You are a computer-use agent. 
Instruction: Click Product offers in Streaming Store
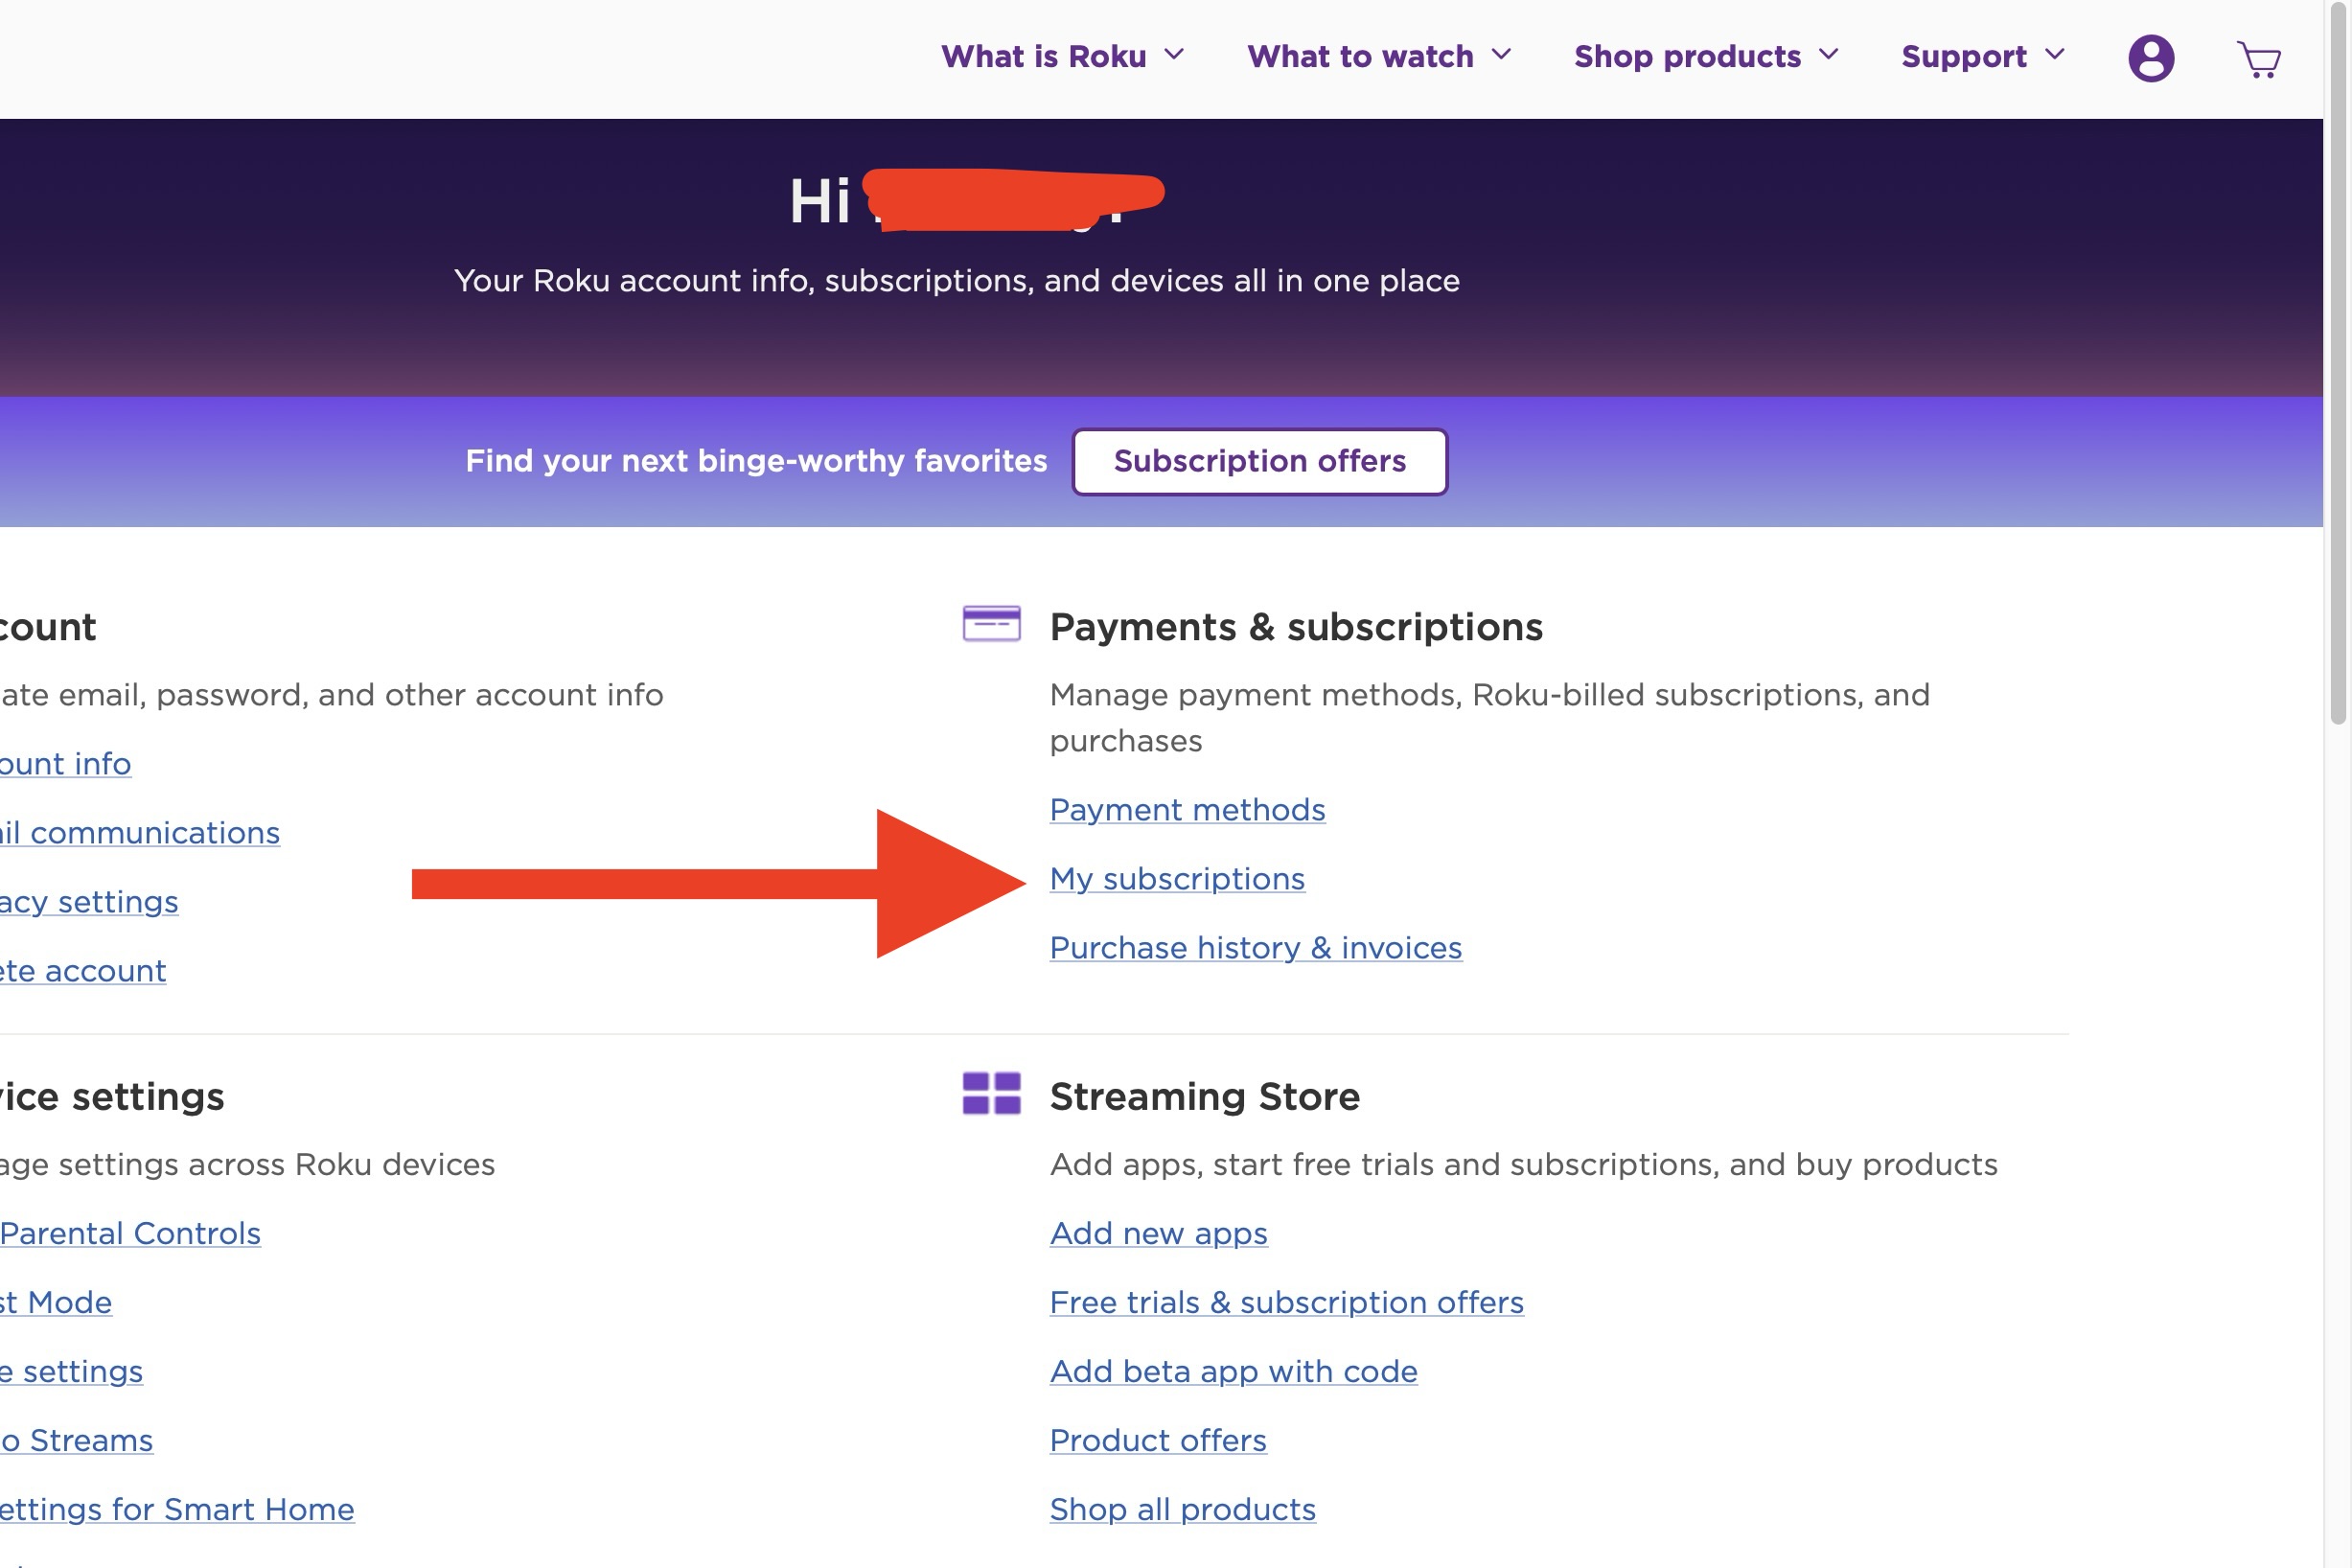1157,1439
